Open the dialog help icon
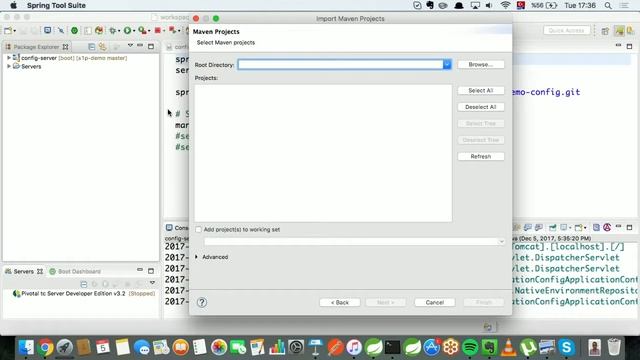The width and height of the screenshot is (640, 360). 202,302
